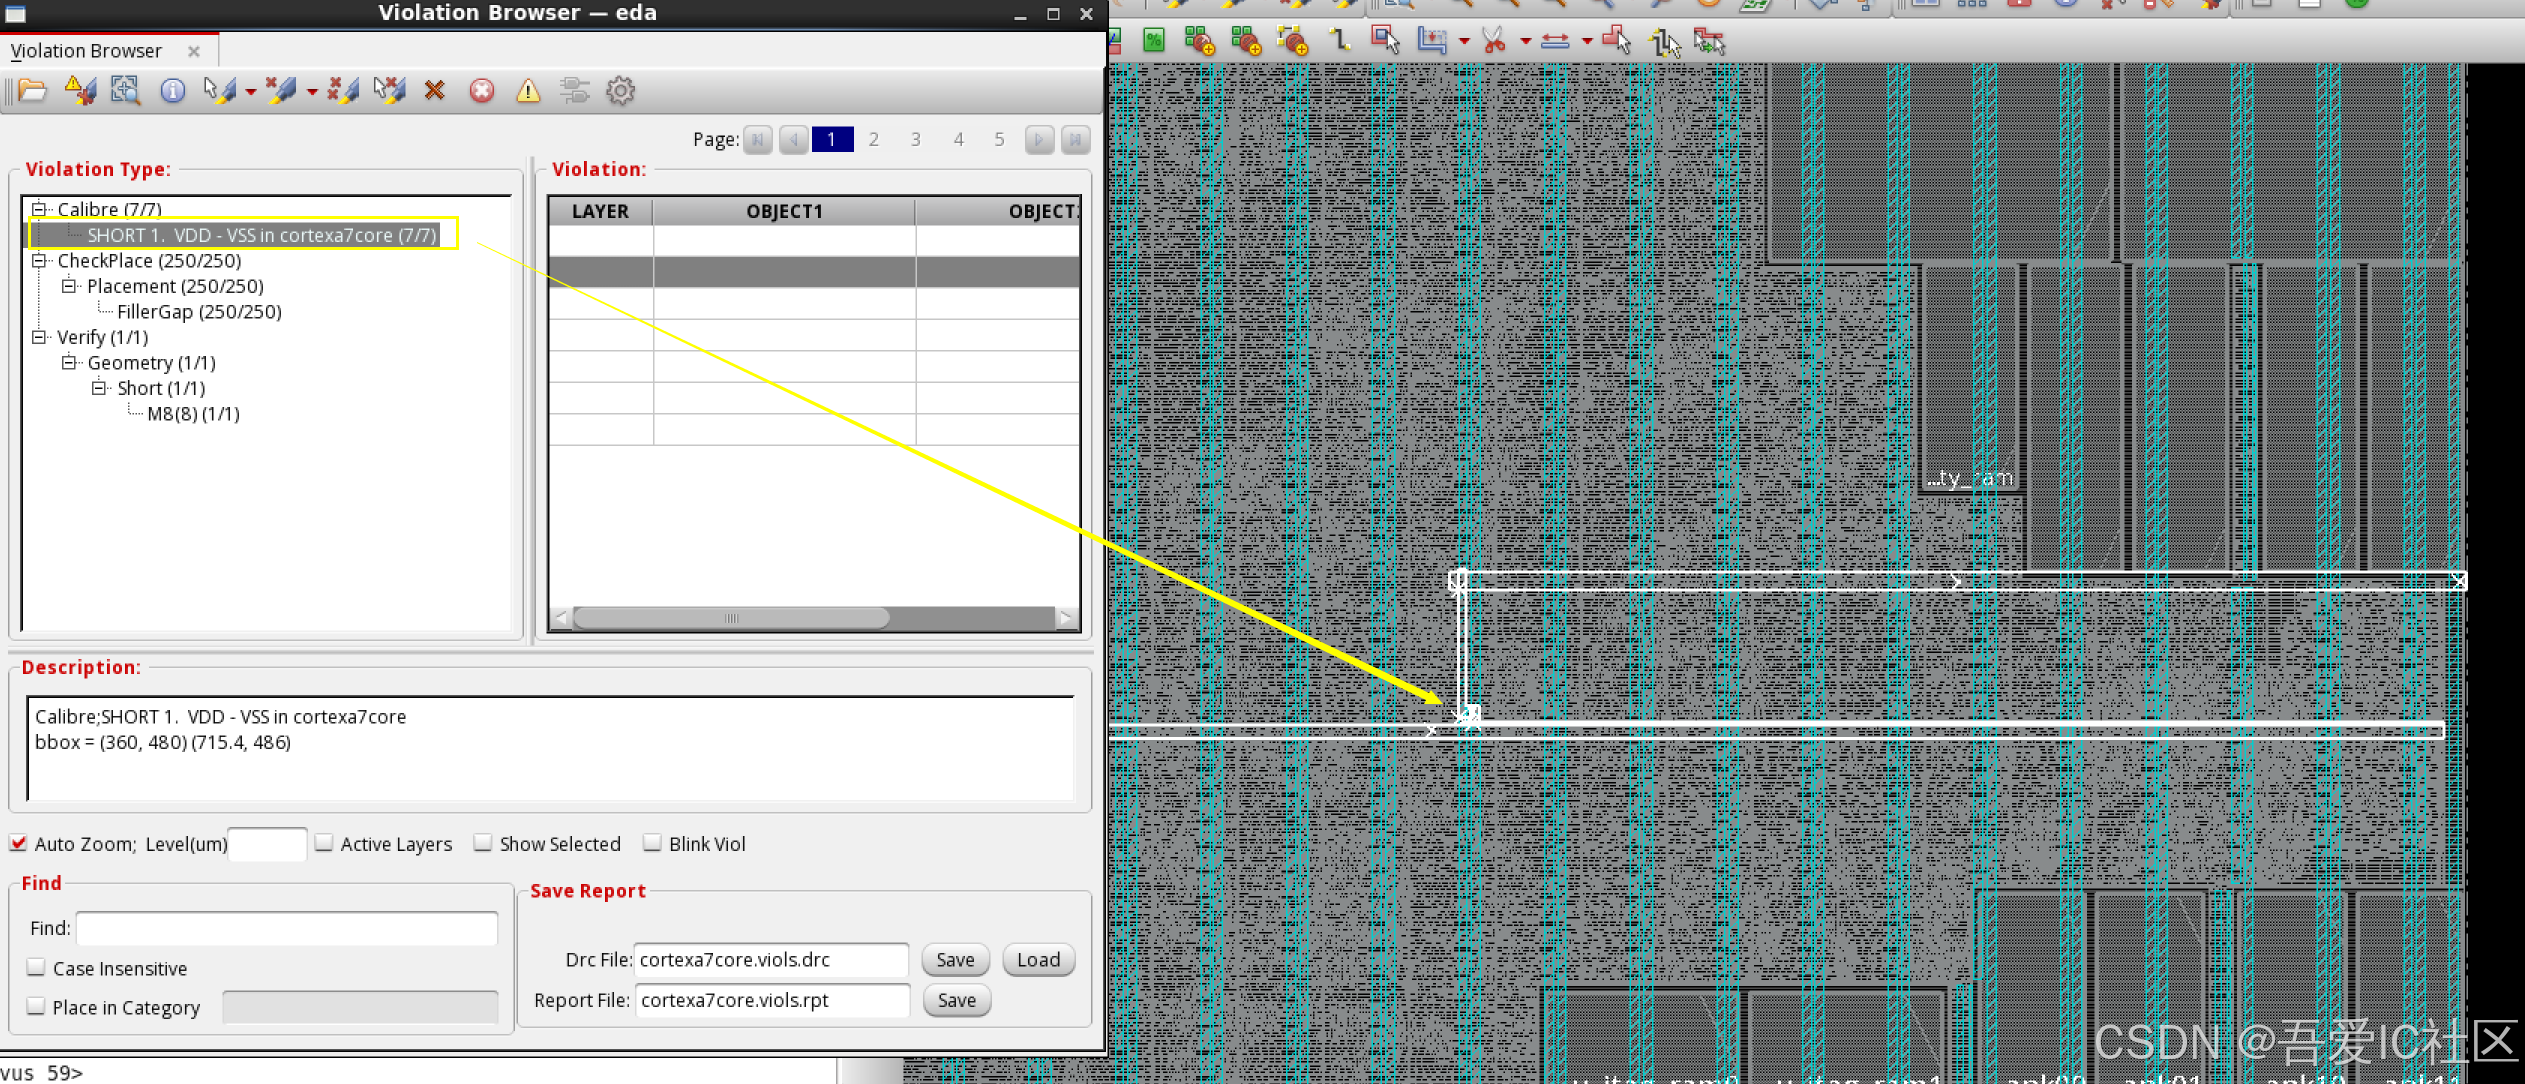Click the zoom-to-violation magnifier icon
Image resolution: width=2525 pixels, height=1084 pixels.
(125, 91)
